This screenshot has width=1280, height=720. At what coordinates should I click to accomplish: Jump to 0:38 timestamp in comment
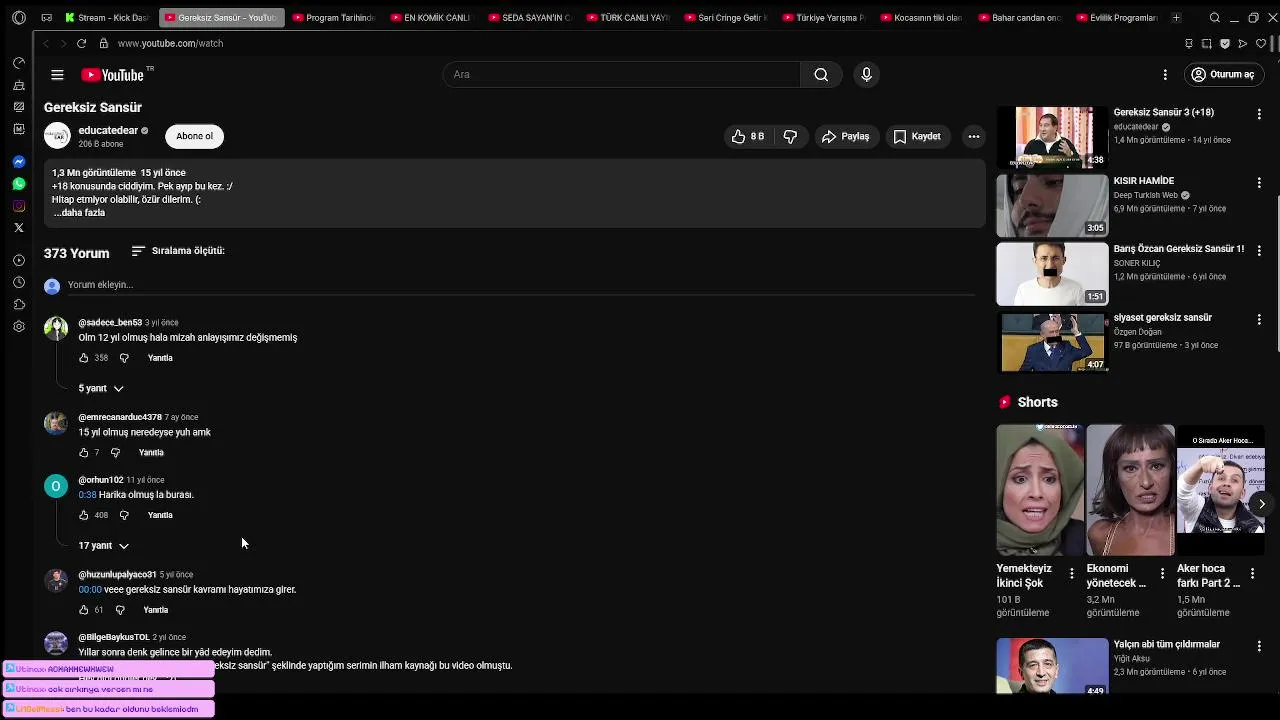87,494
